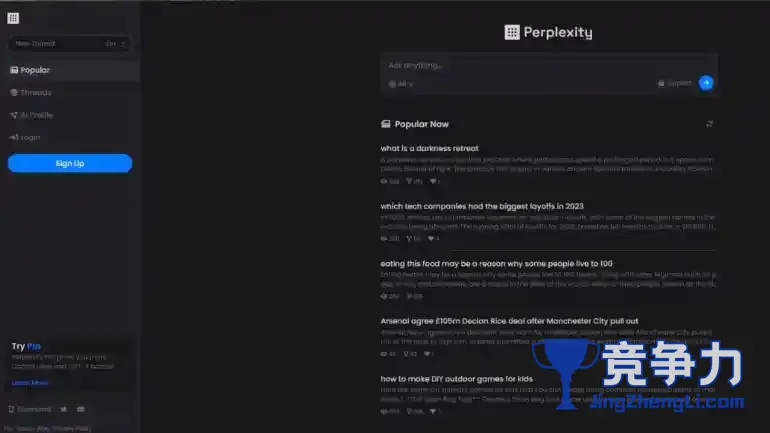Viewport: 770px width, 433px height.
Task: Open 'eating this food' live to 100 thread
Action: tap(496, 264)
